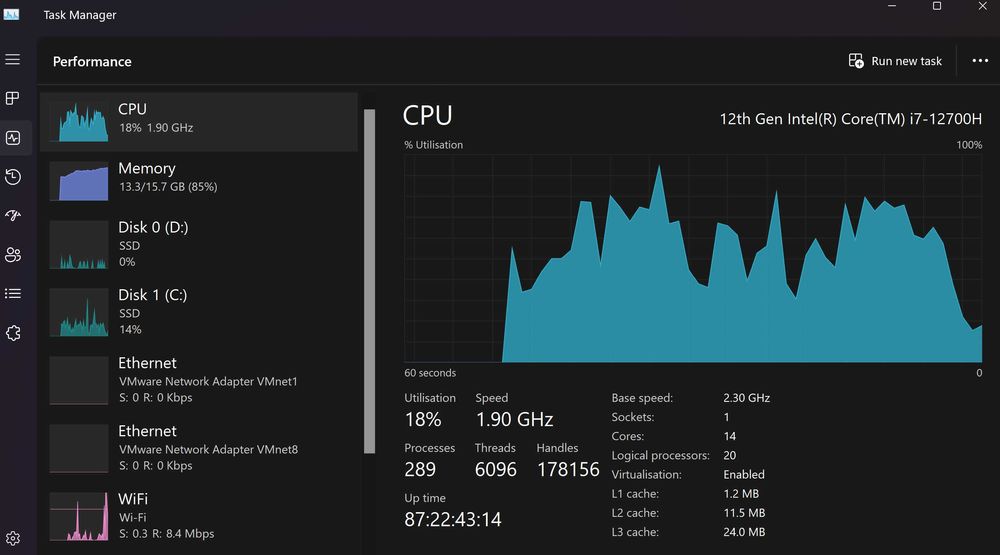Select Disk 0 (D:) entry
The image size is (1000, 555).
(199, 244)
